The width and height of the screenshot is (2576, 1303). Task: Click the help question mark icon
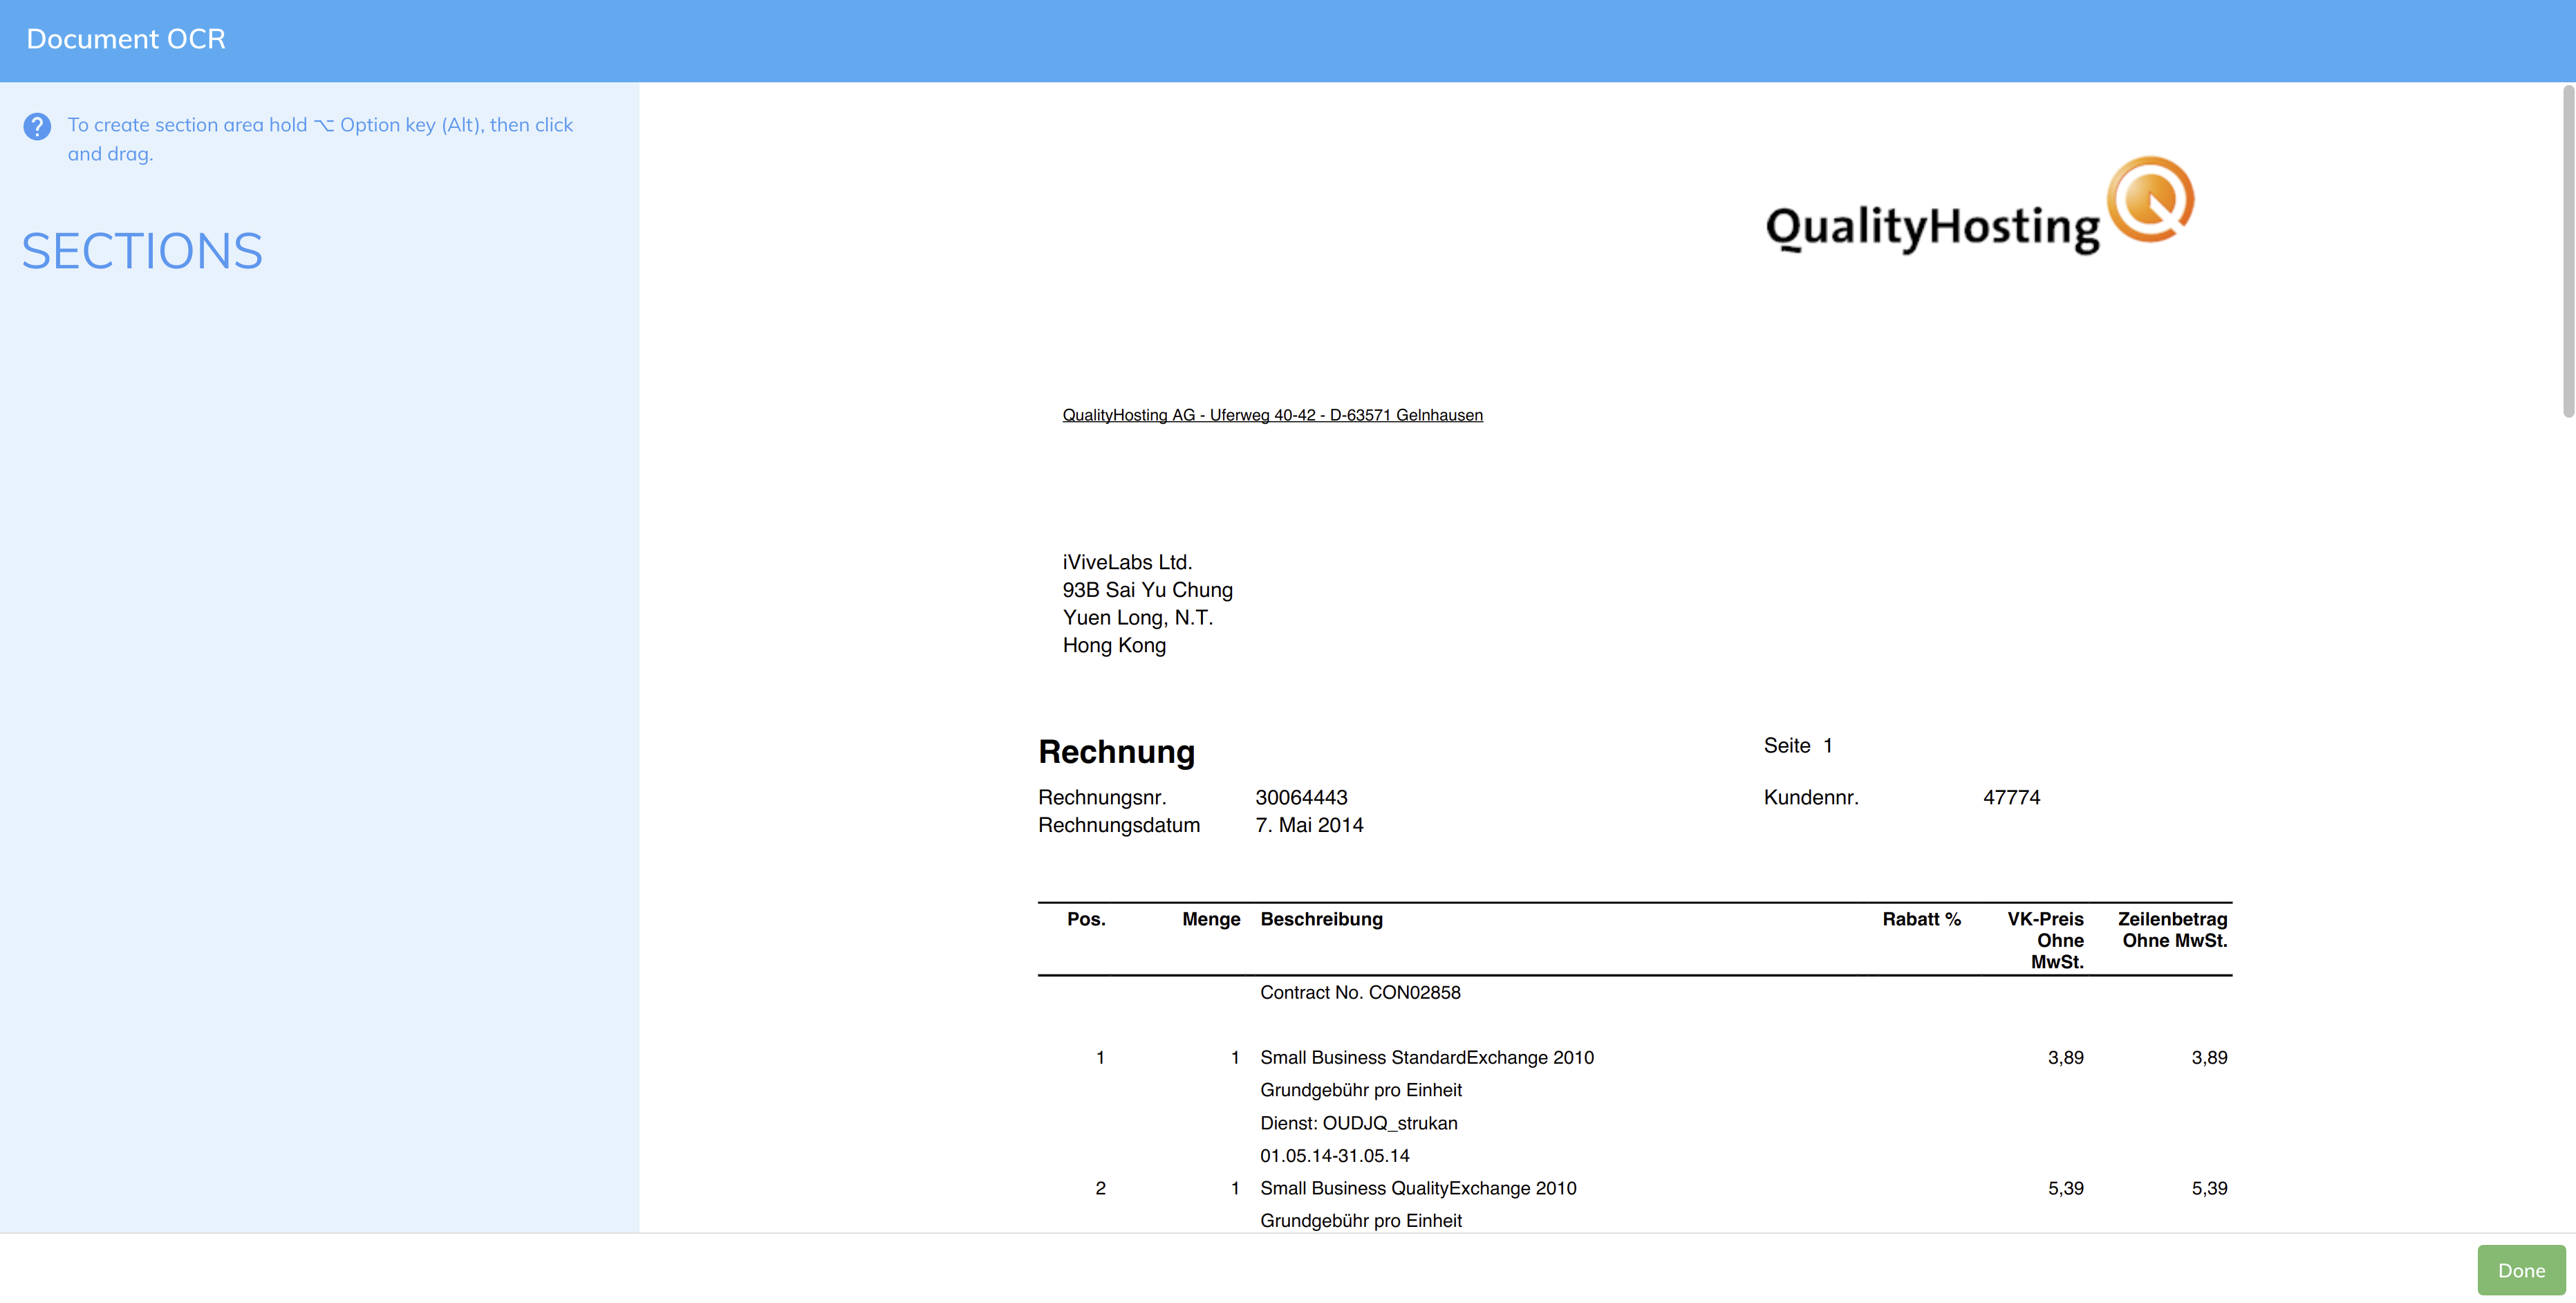click(x=37, y=127)
